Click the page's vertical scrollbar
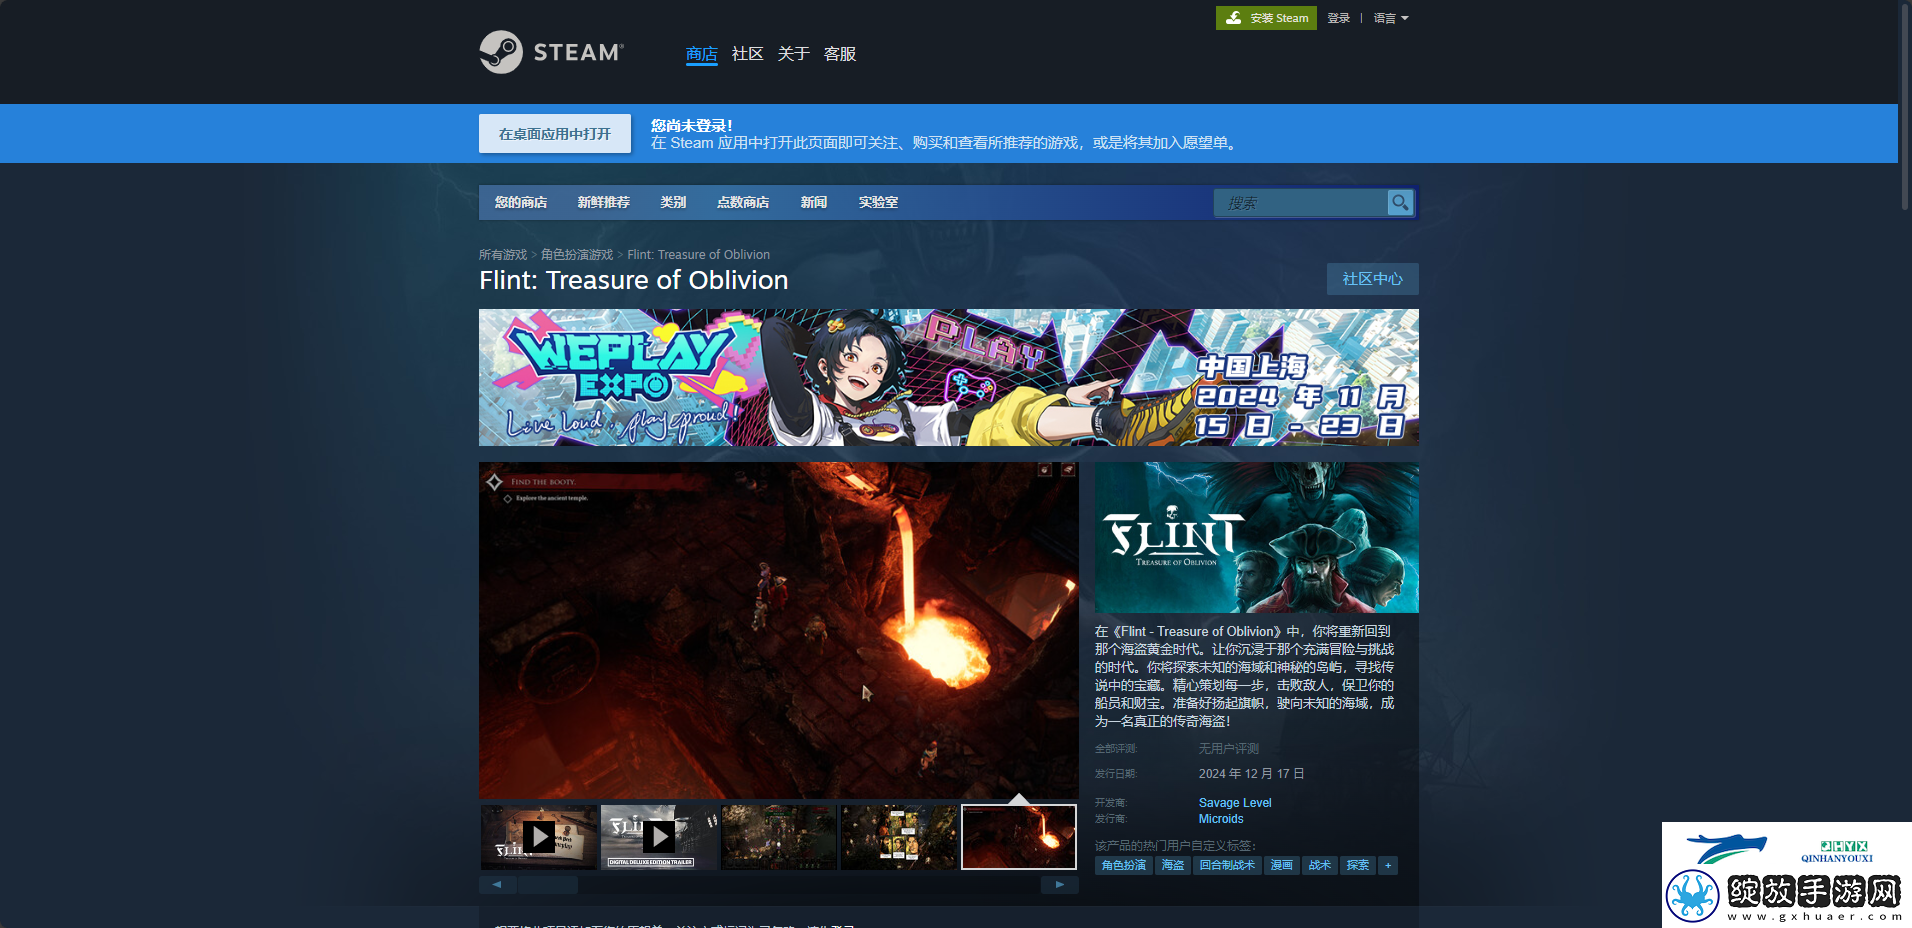 [x=1905, y=106]
